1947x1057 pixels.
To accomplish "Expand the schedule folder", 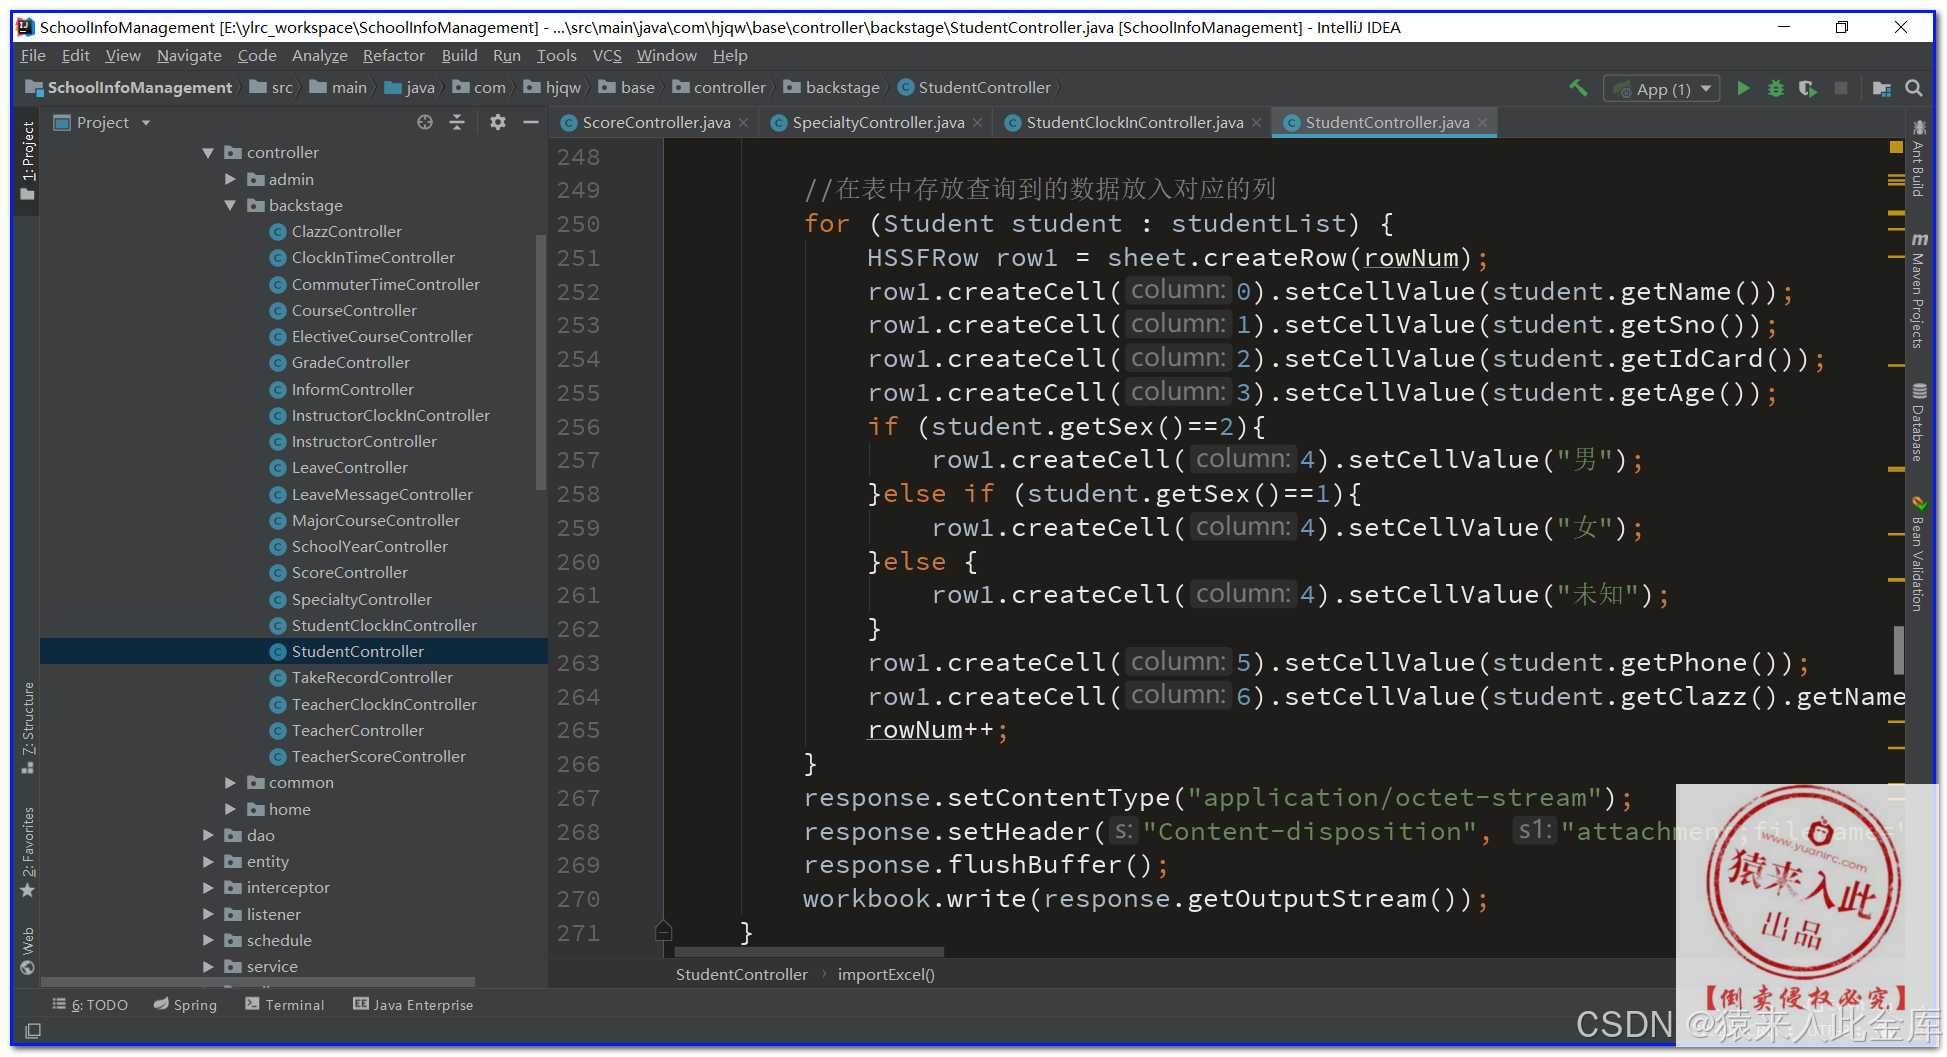I will [208, 940].
